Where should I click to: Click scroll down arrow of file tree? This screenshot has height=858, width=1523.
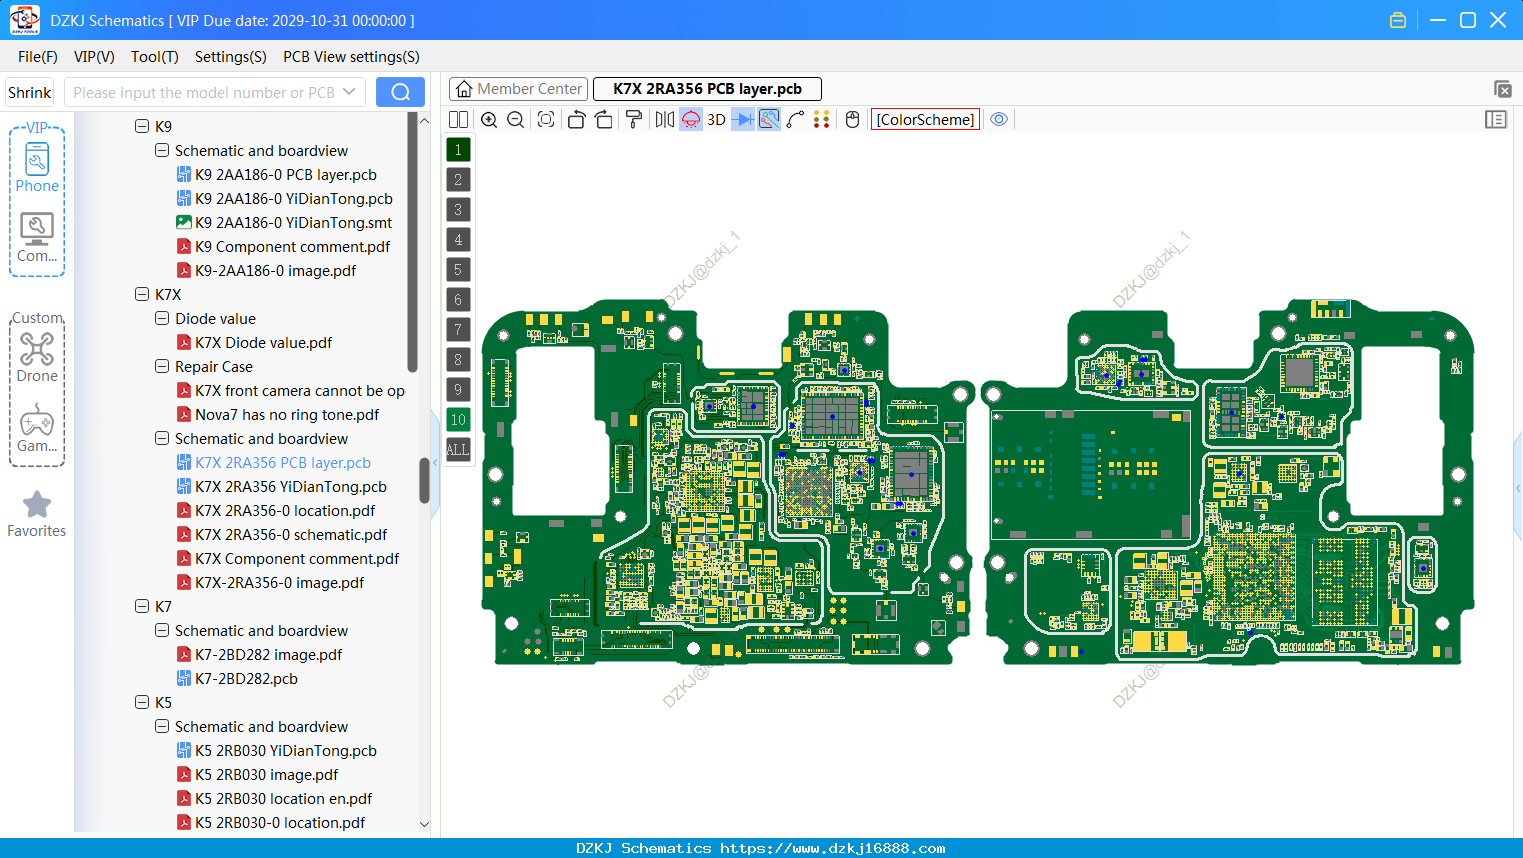click(424, 825)
